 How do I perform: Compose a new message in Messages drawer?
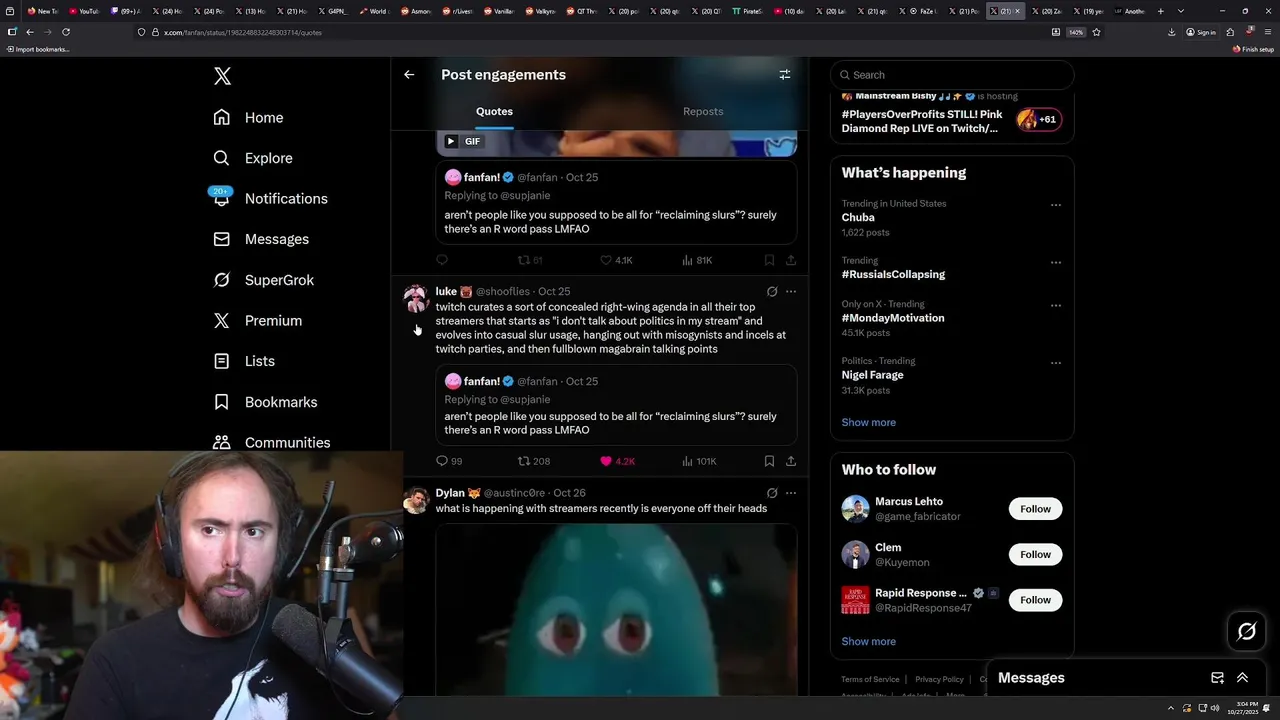pos(1217,678)
